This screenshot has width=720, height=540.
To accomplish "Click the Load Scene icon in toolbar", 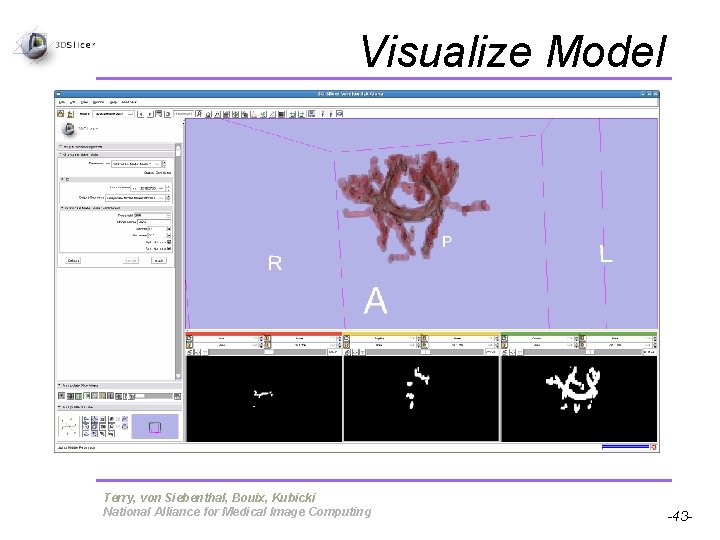I will [61, 113].
